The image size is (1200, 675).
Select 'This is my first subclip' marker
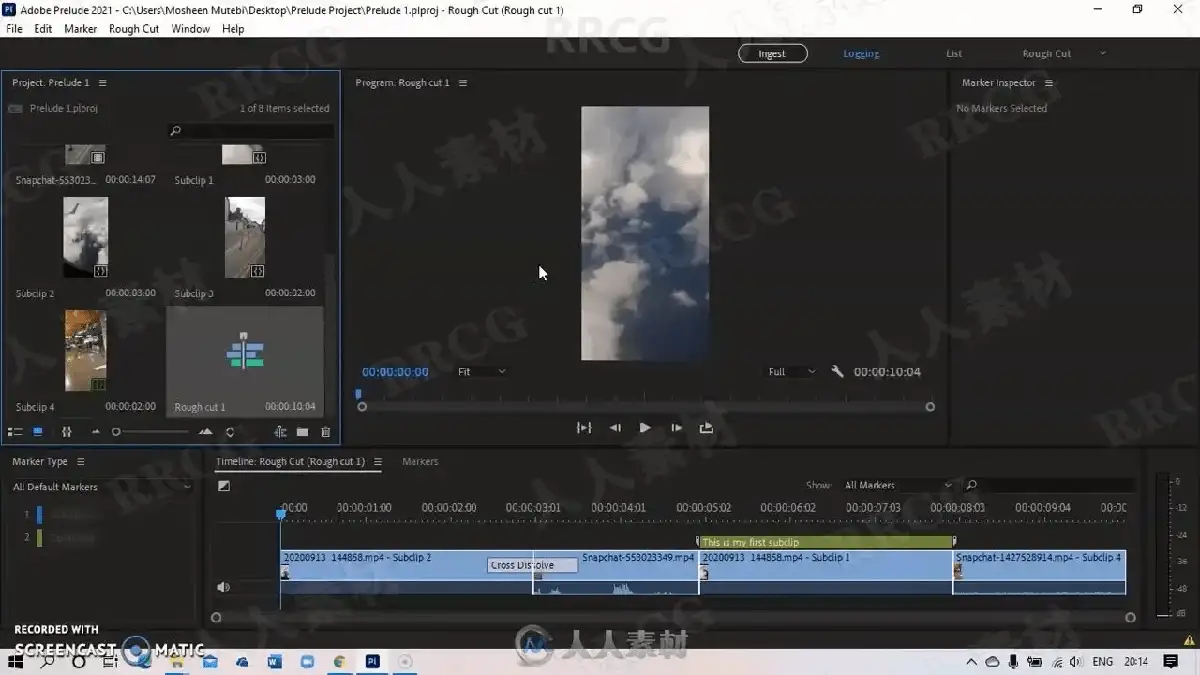(825, 542)
